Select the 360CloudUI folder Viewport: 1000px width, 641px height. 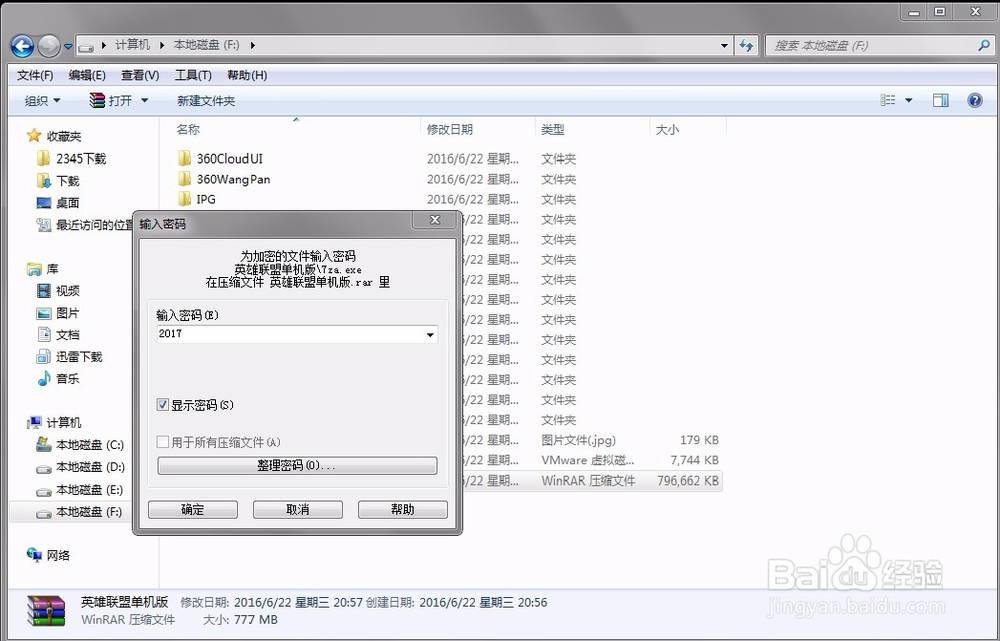220,159
